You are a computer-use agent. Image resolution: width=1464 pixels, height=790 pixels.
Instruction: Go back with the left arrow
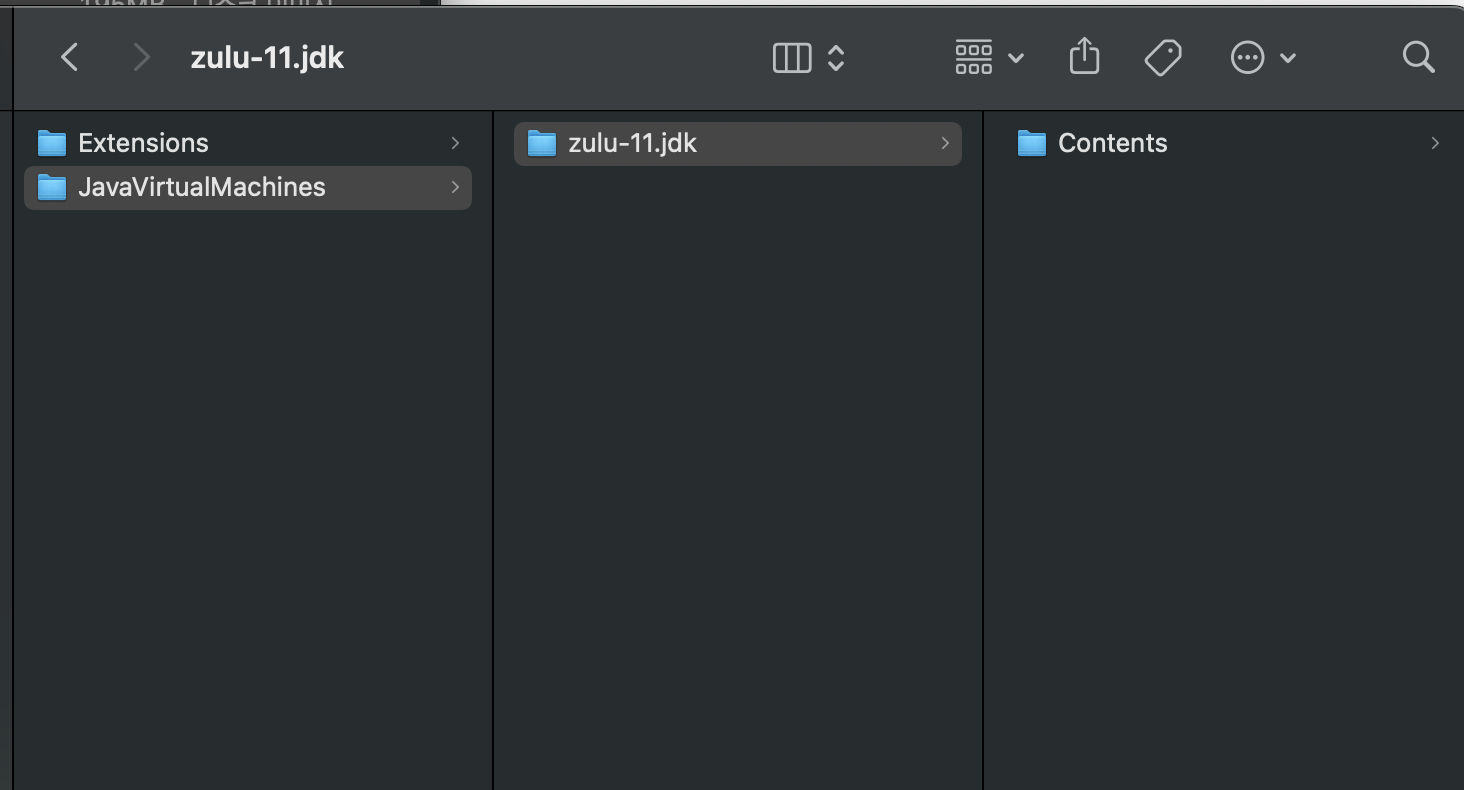point(69,57)
